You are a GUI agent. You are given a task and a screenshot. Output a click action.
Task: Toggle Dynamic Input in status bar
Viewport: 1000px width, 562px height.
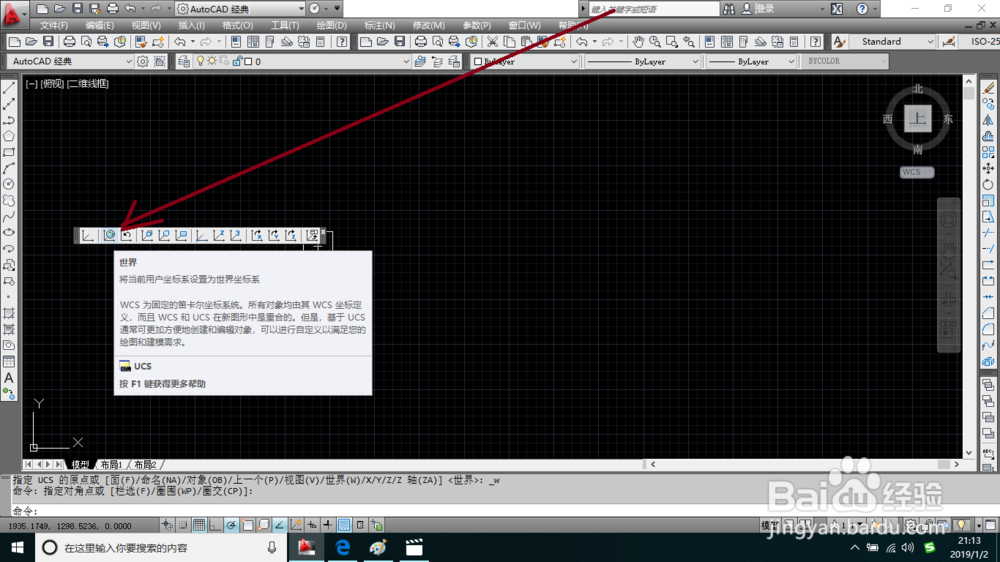(312, 525)
